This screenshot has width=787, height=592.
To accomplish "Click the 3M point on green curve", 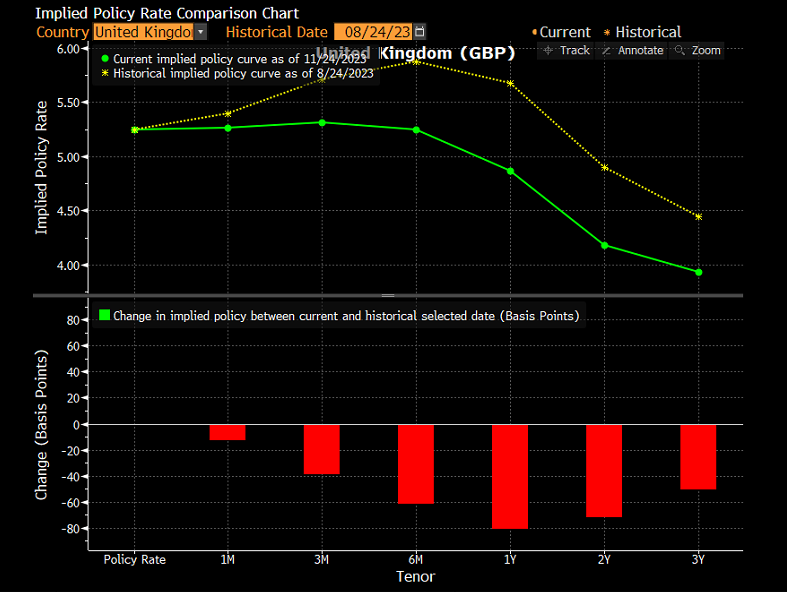I will (322, 123).
